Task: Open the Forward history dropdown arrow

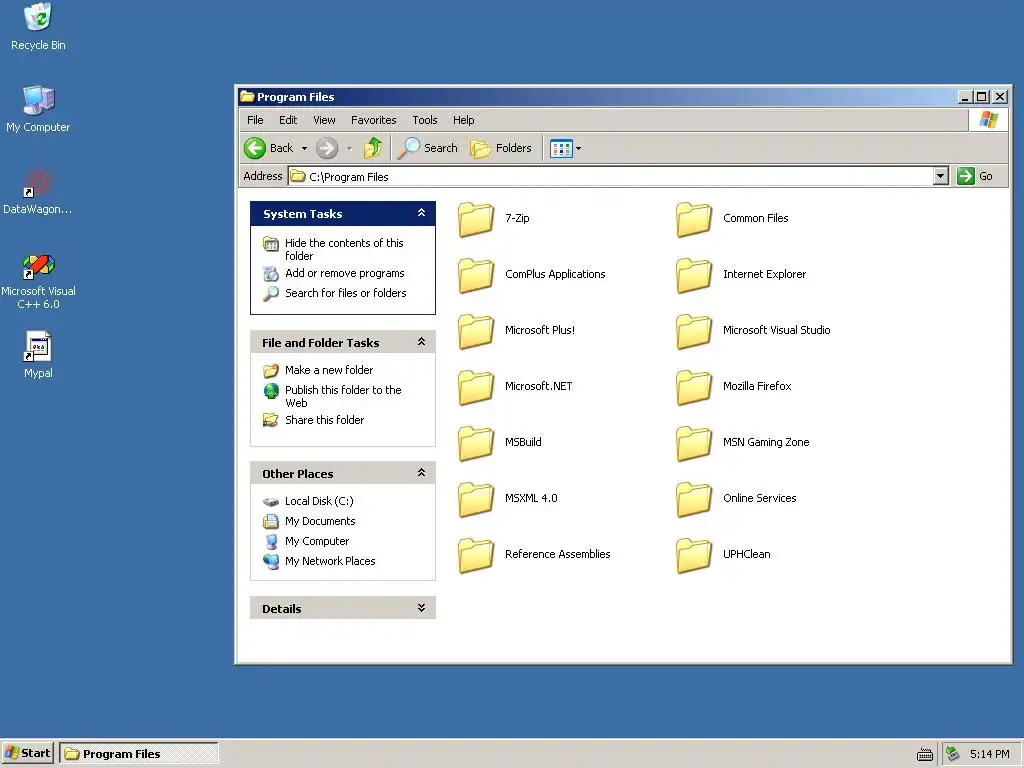Action: click(349, 148)
